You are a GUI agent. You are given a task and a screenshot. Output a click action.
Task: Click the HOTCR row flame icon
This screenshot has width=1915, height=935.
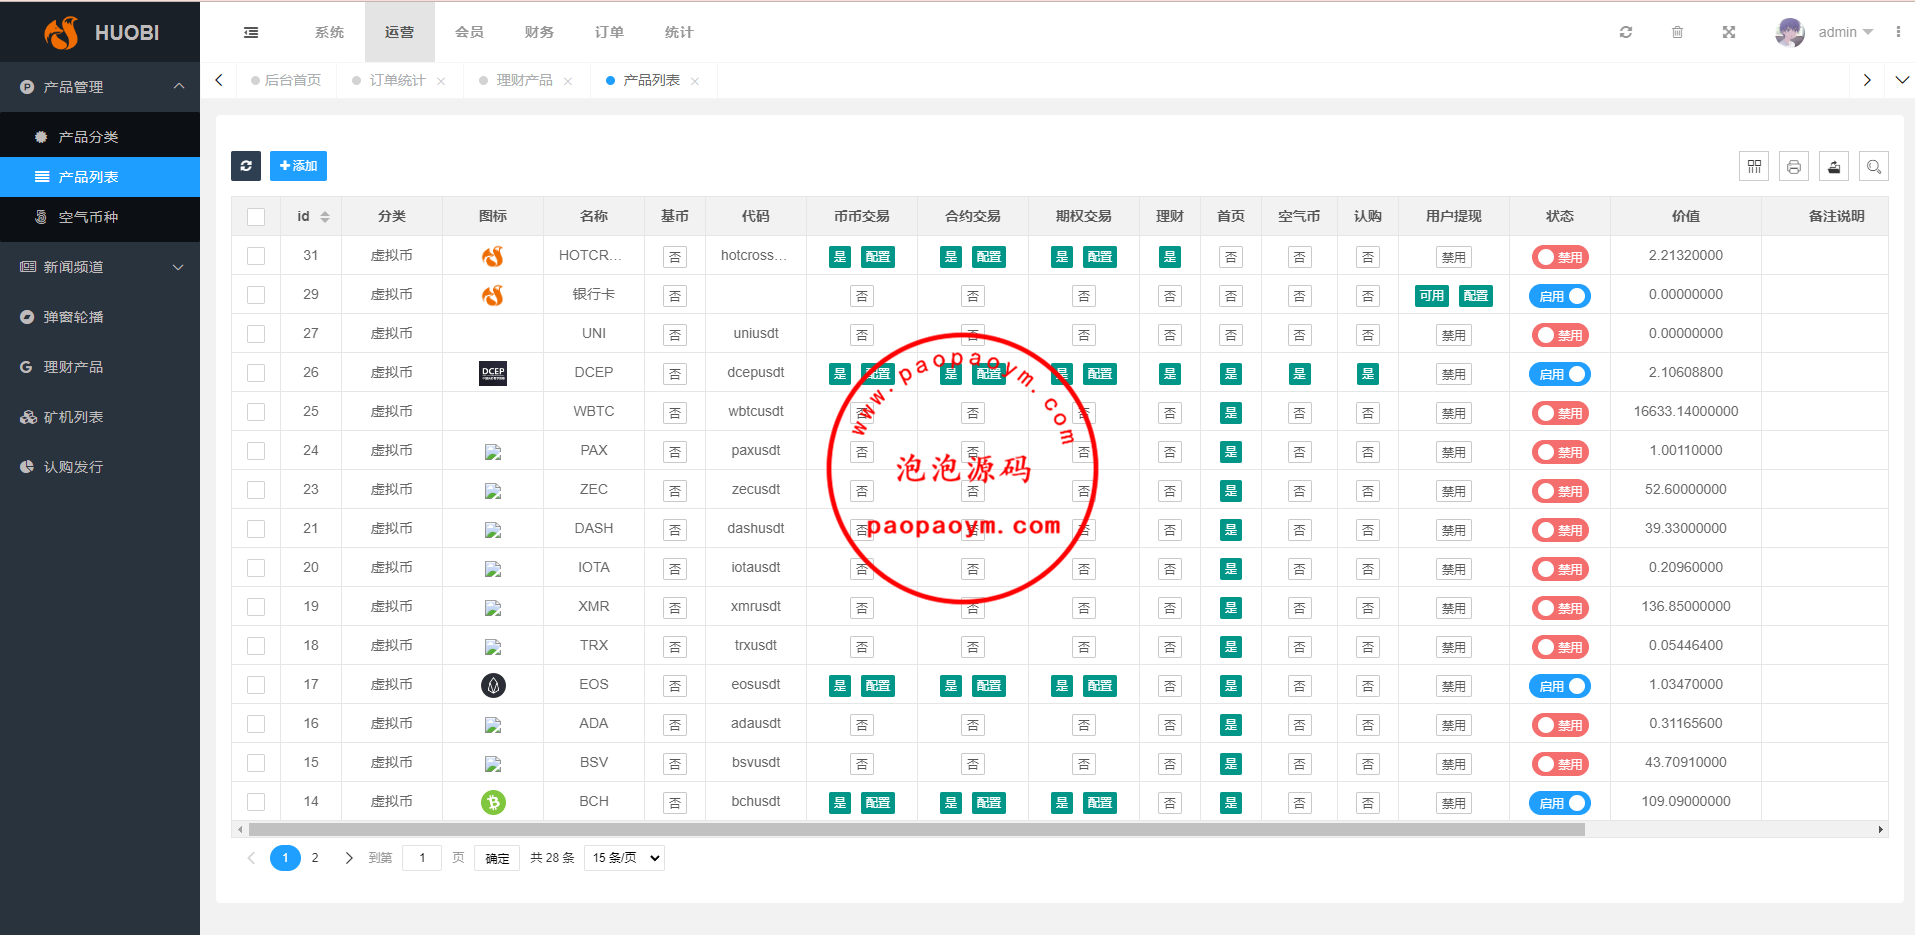tap(493, 256)
